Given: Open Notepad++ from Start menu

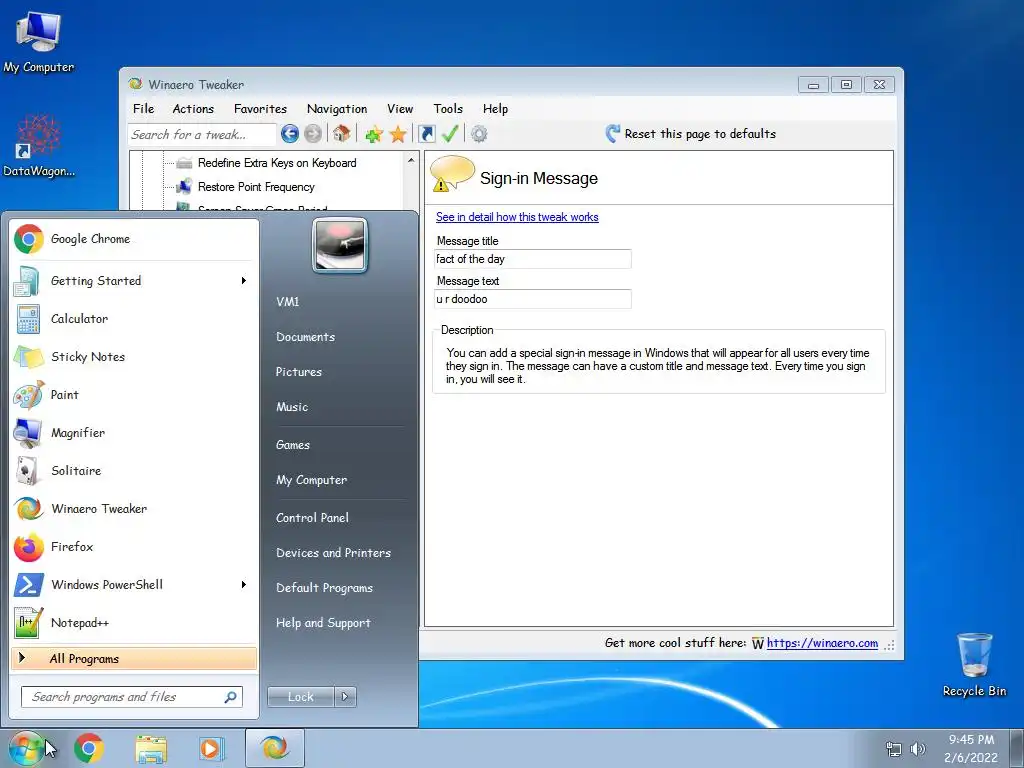Looking at the screenshot, I should pos(133,622).
